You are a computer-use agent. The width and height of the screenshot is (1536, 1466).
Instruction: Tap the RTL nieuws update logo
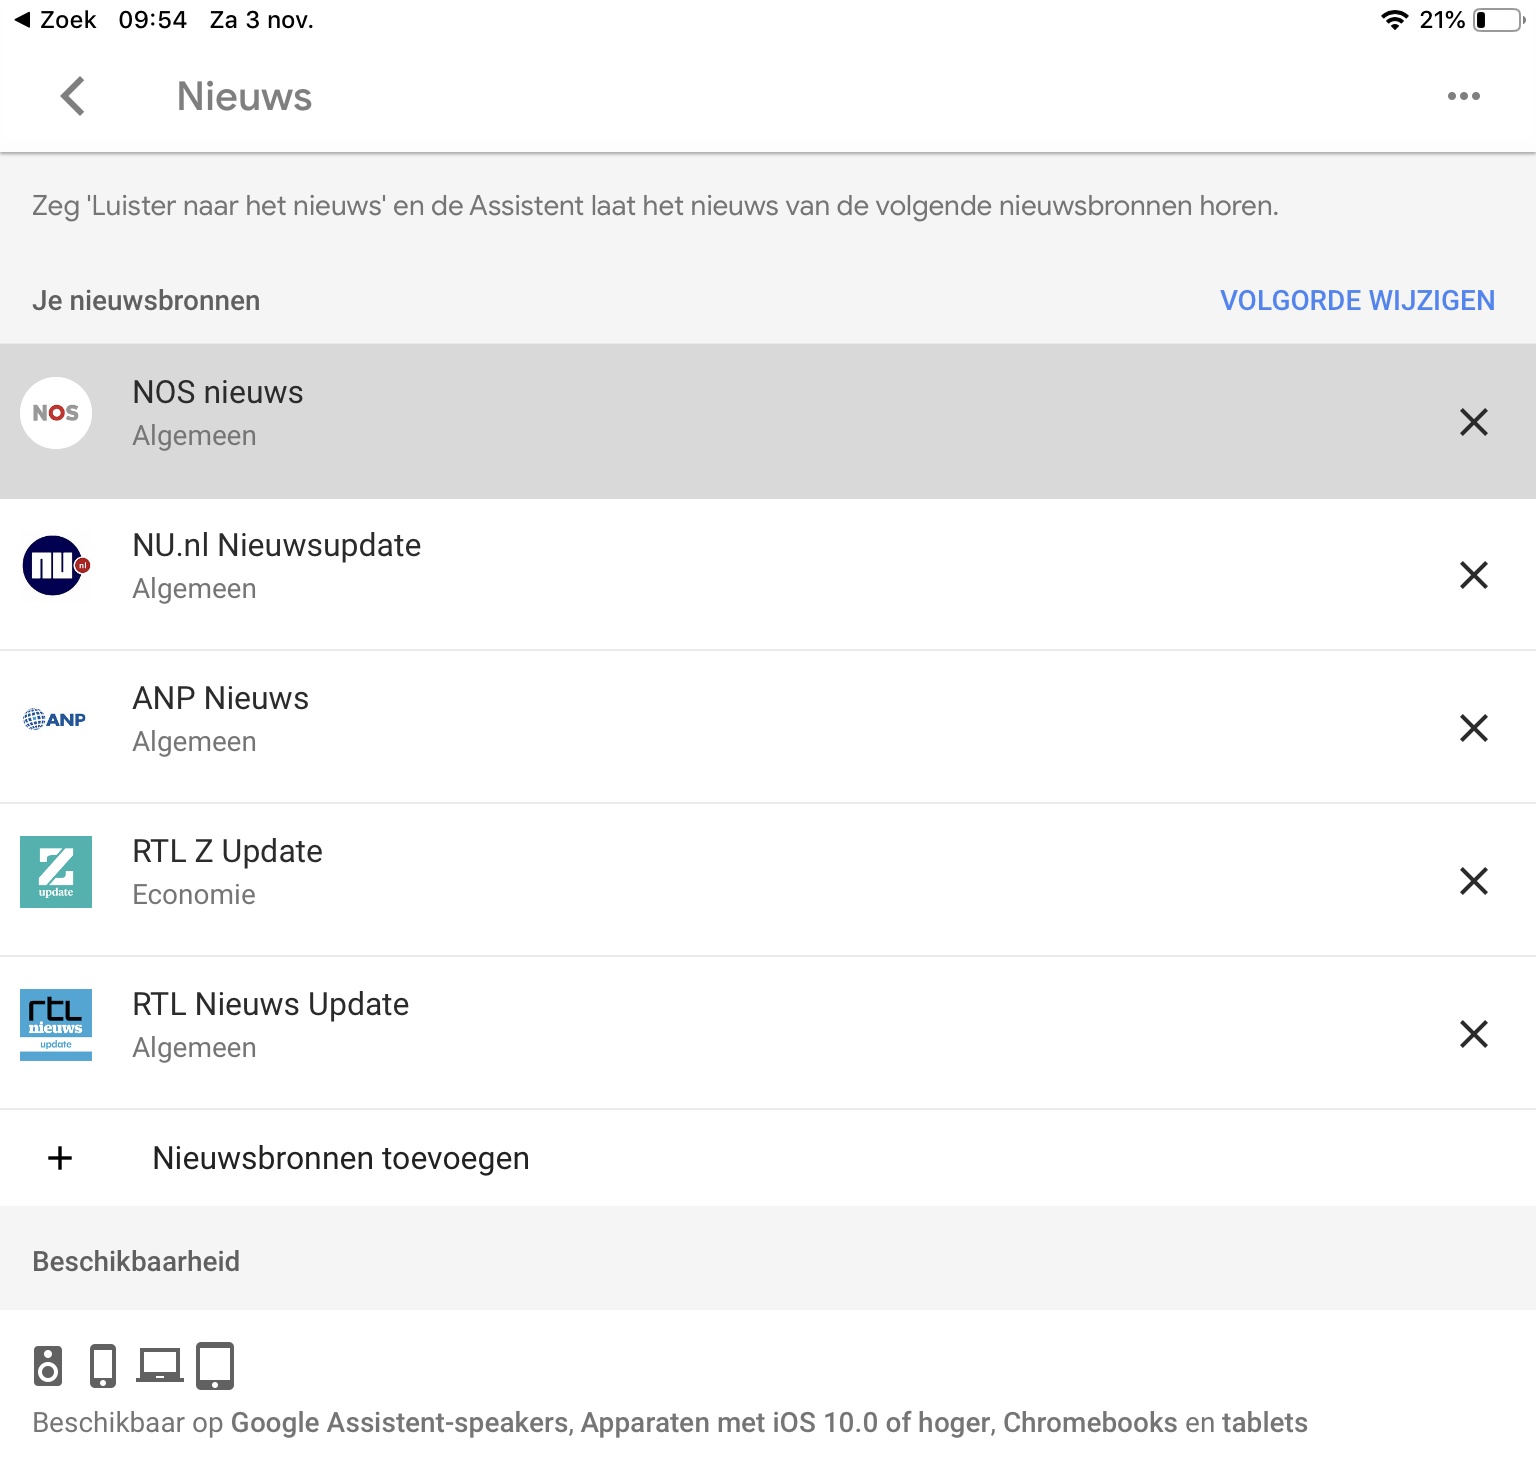[56, 1025]
